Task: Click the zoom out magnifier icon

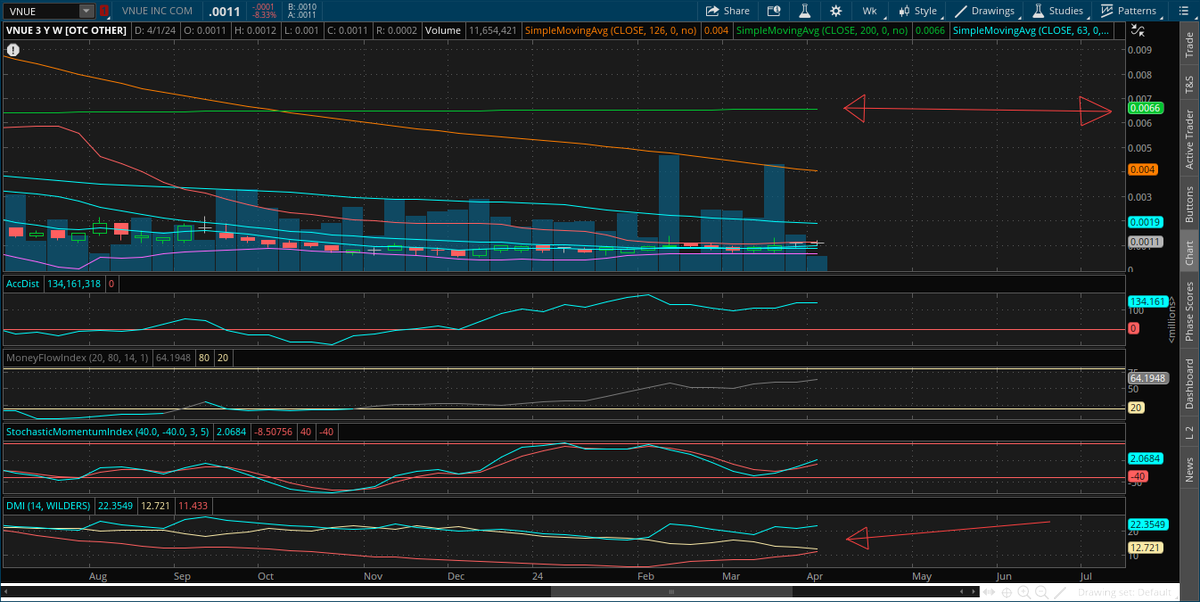Action: pos(1042,593)
